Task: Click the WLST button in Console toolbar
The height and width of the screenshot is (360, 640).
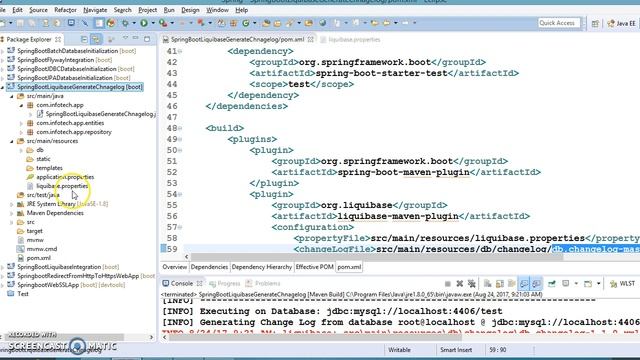Action: point(622,284)
